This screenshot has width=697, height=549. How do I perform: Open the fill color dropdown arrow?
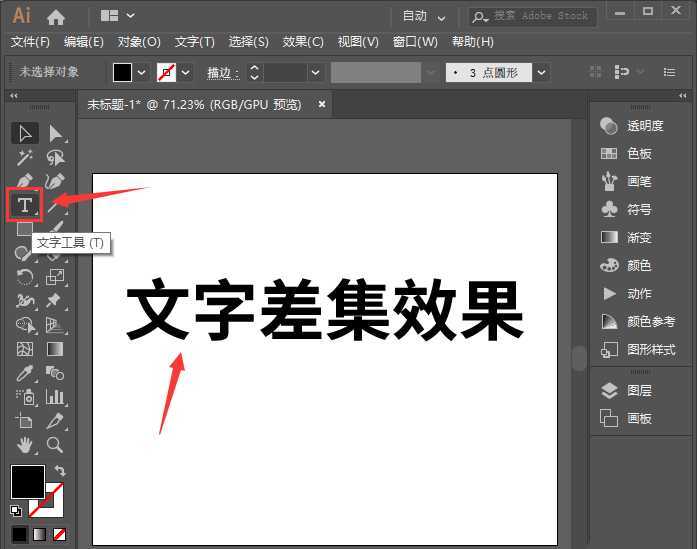(x=141, y=73)
